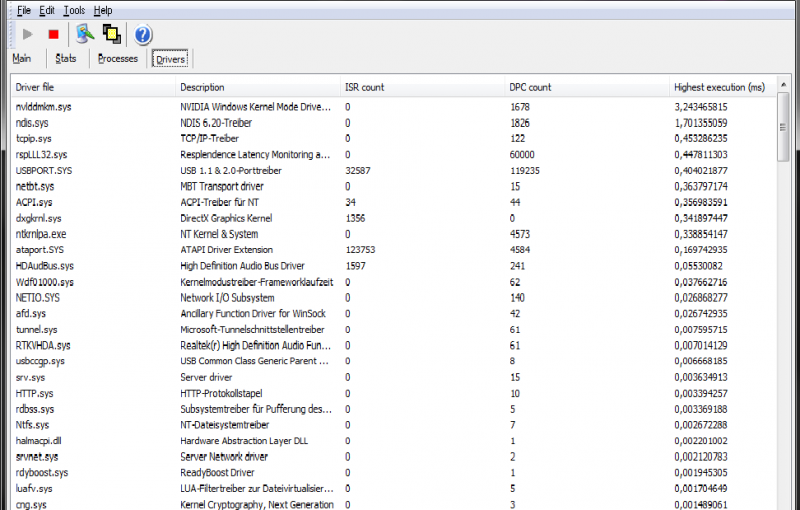Click the ATAPI Driver Extension description
Image resolution: width=800 pixels, height=510 pixels.
227,250
